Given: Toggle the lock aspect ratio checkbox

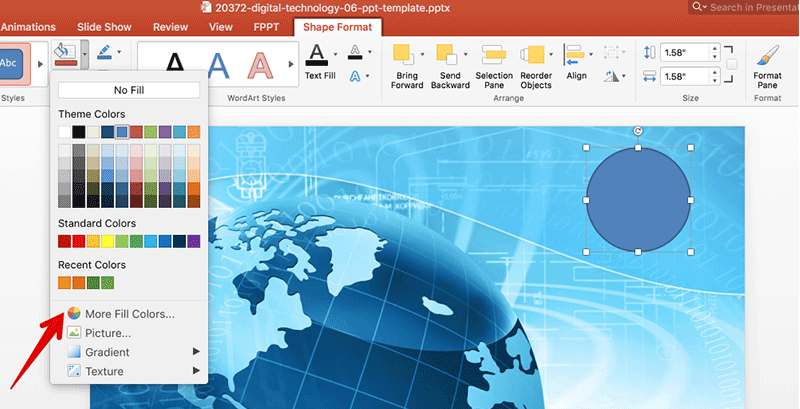Looking at the screenshot, I should click(732, 64).
